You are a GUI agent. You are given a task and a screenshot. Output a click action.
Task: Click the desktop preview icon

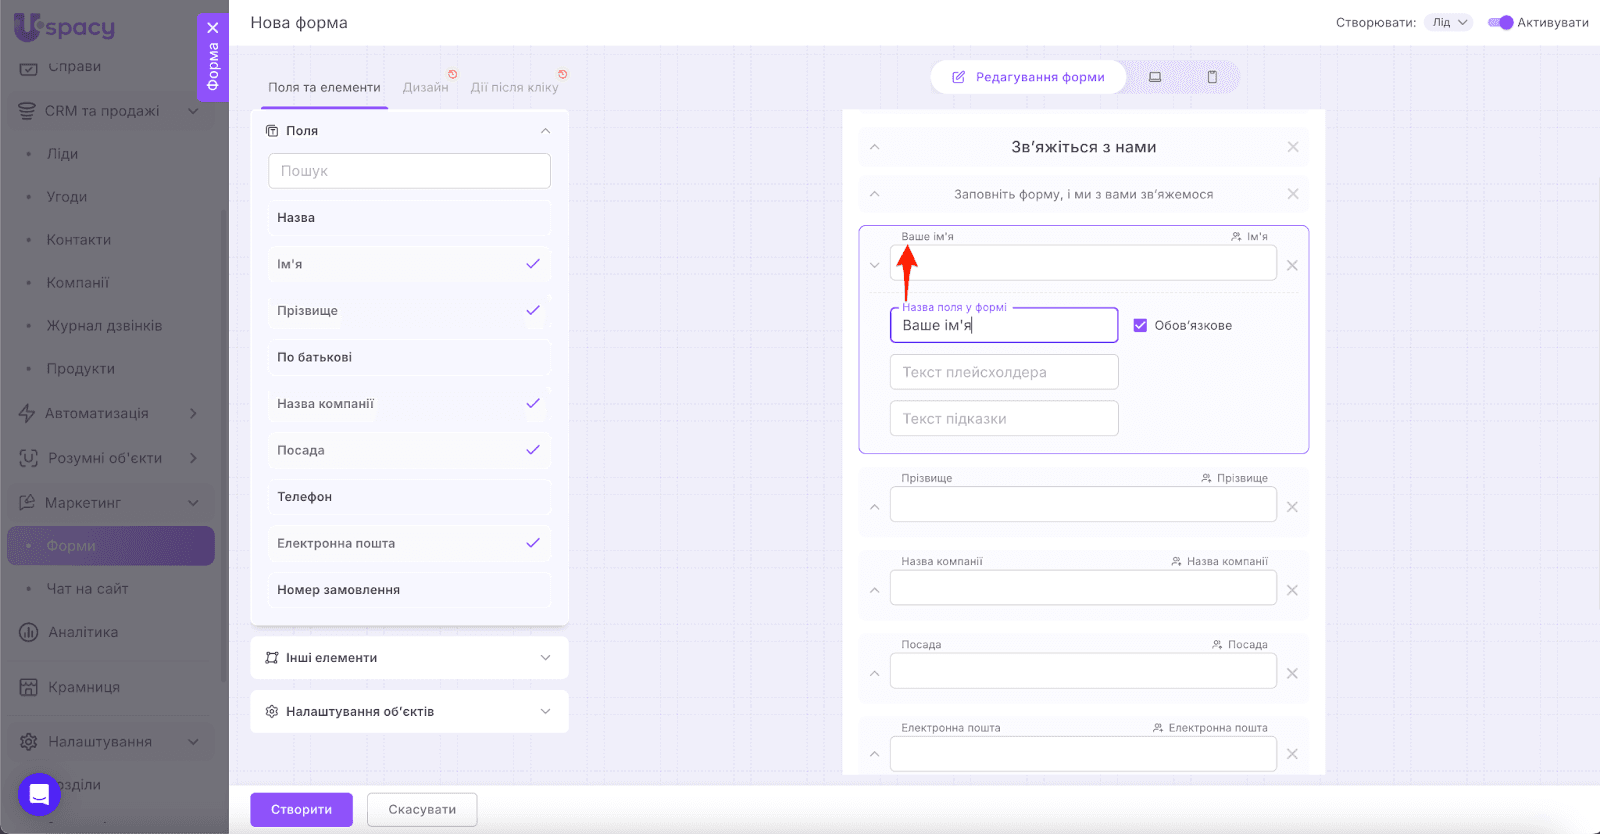pos(1155,77)
